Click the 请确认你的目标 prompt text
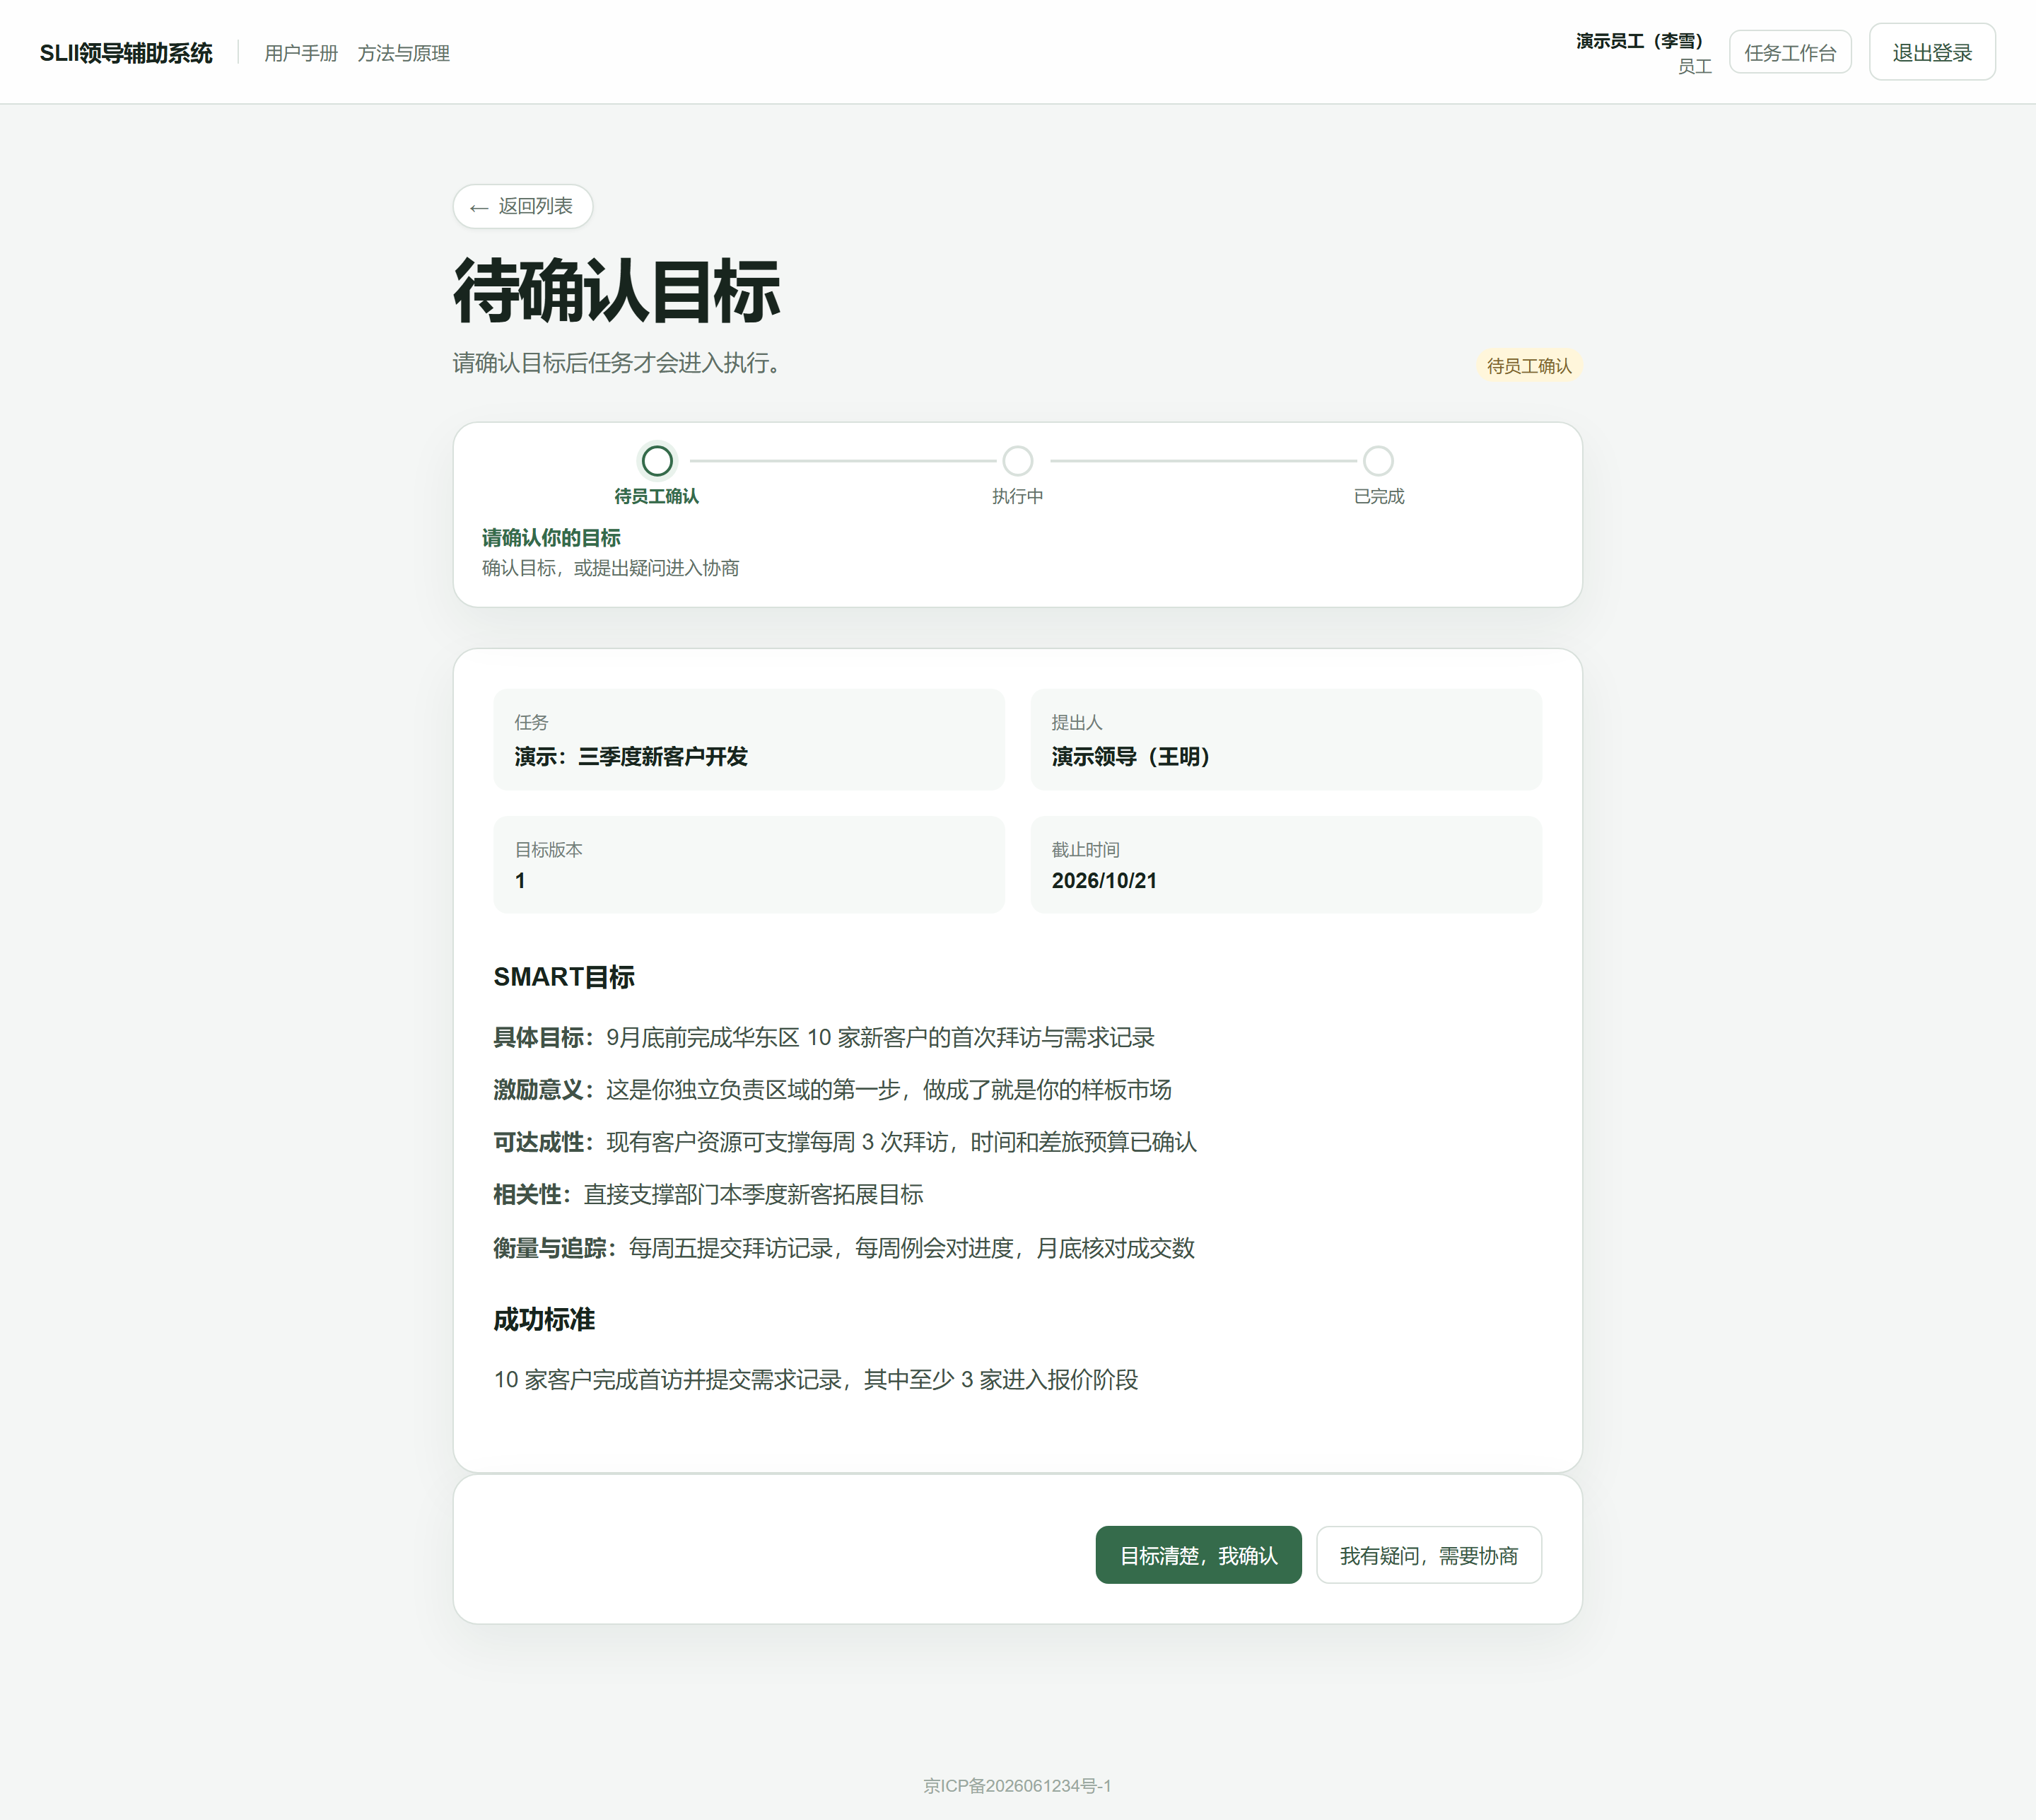 click(551, 538)
